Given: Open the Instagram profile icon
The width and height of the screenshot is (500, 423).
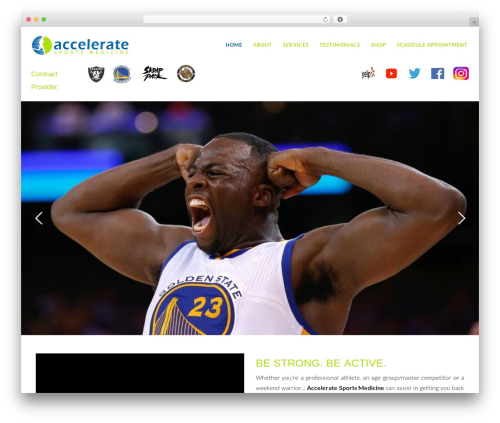Looking at the screenshot, I should point(461,73).
